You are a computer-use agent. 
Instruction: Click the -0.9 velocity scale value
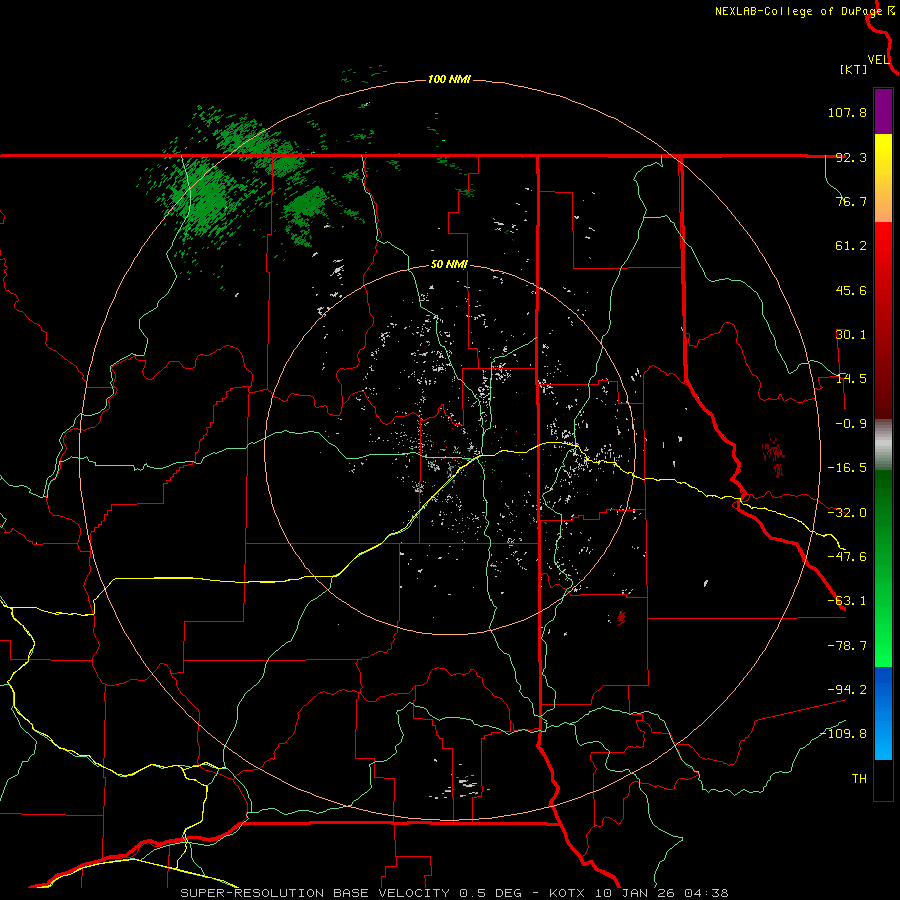[x=851, y=424]
